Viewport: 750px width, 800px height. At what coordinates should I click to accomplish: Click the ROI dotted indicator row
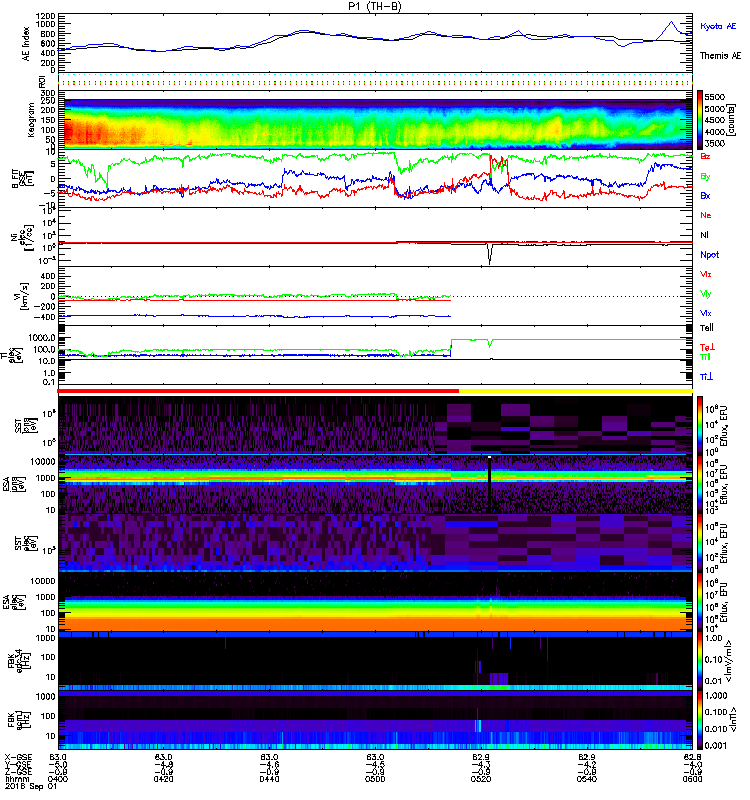coord(375,81)
